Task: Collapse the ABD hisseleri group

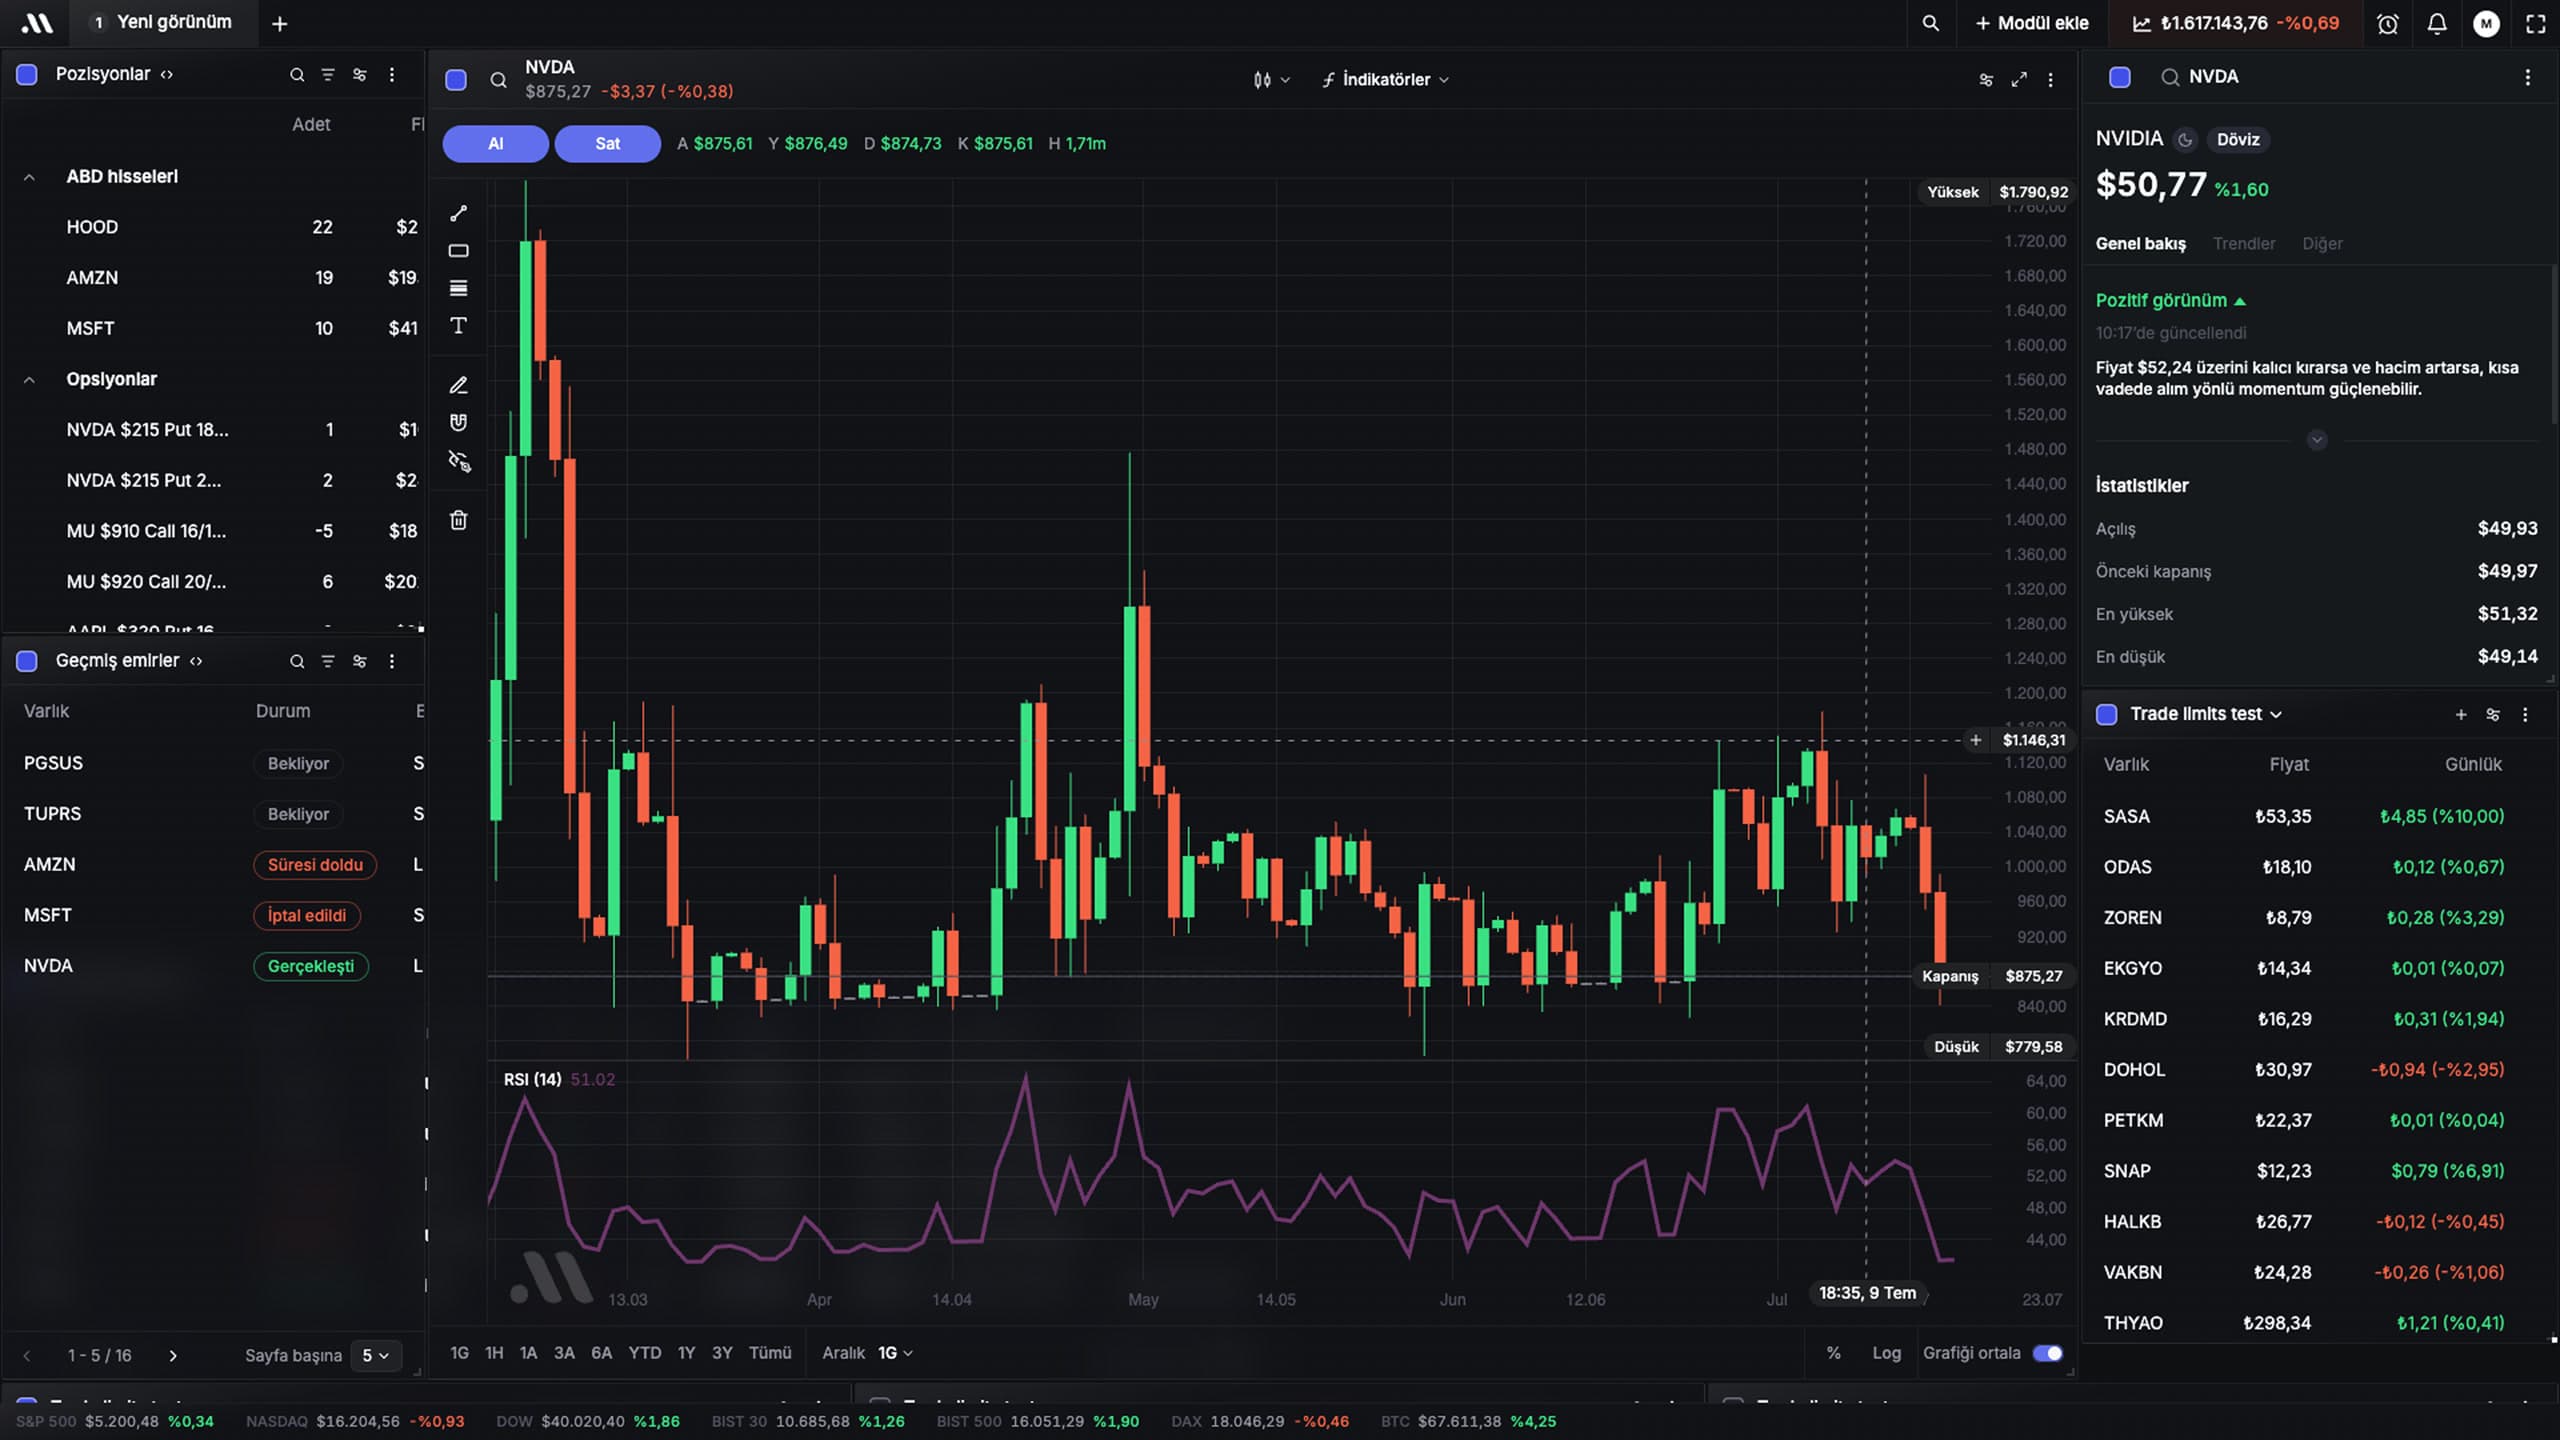Action: click(x=29, y=177)
